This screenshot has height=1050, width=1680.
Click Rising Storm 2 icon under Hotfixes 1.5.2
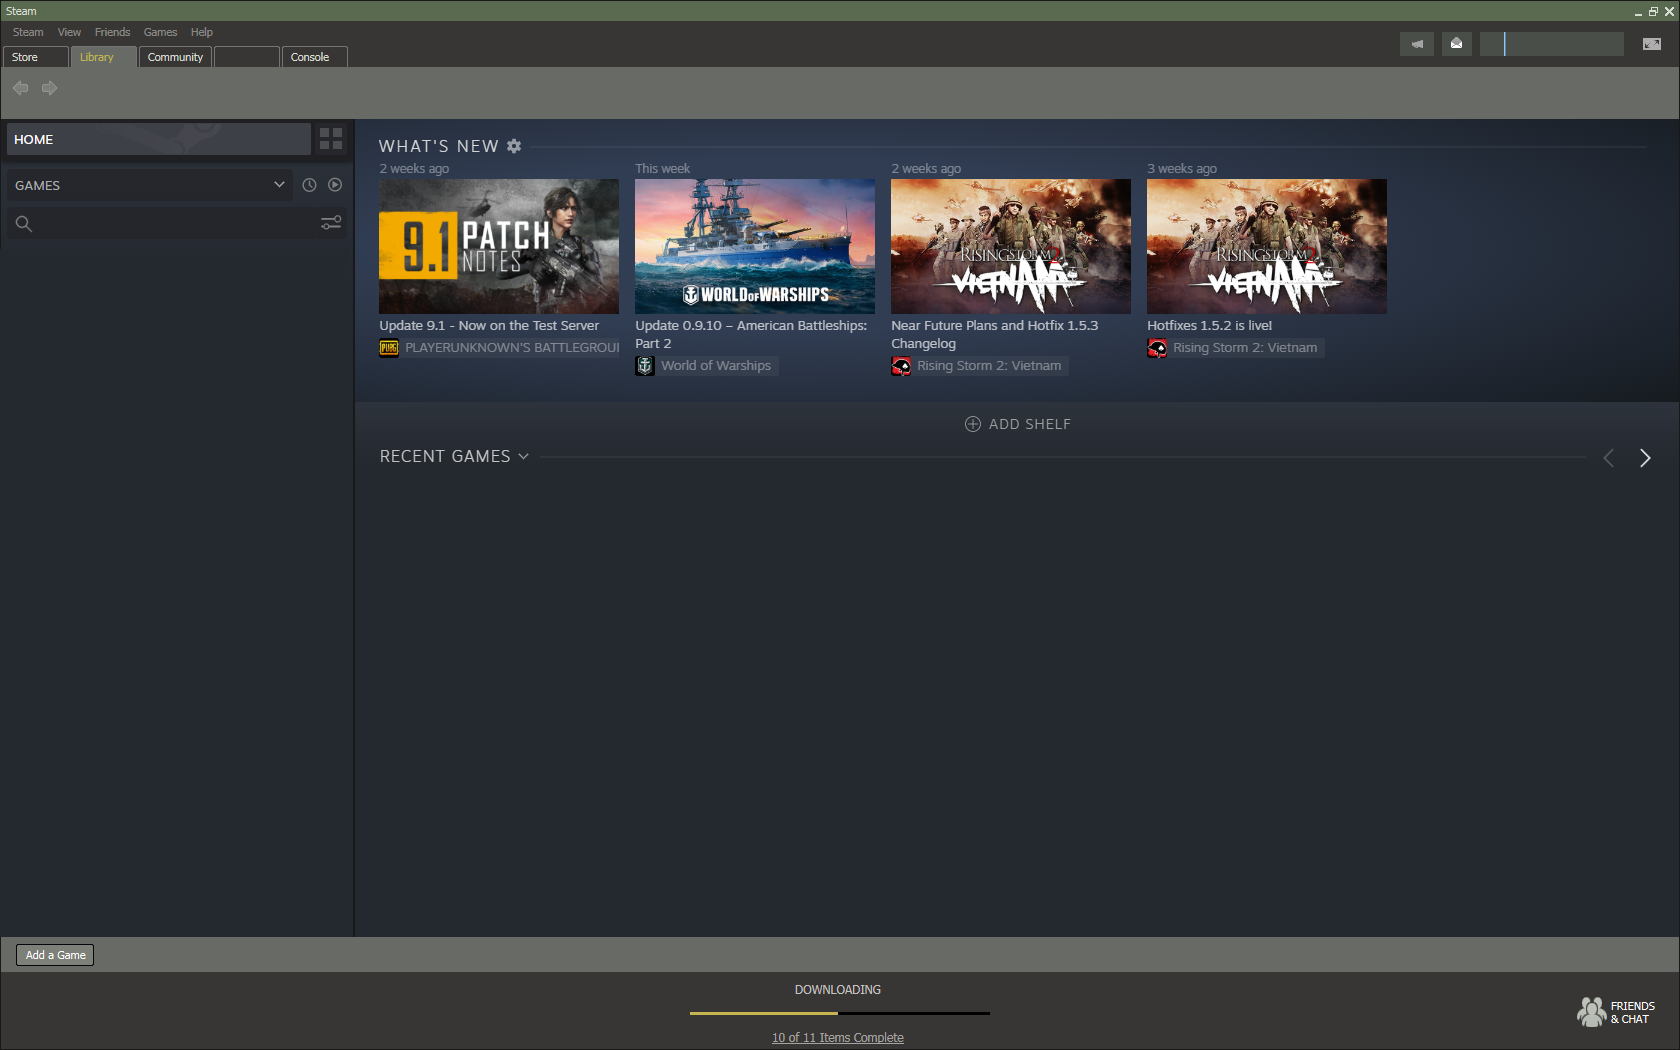point(1157,348)
